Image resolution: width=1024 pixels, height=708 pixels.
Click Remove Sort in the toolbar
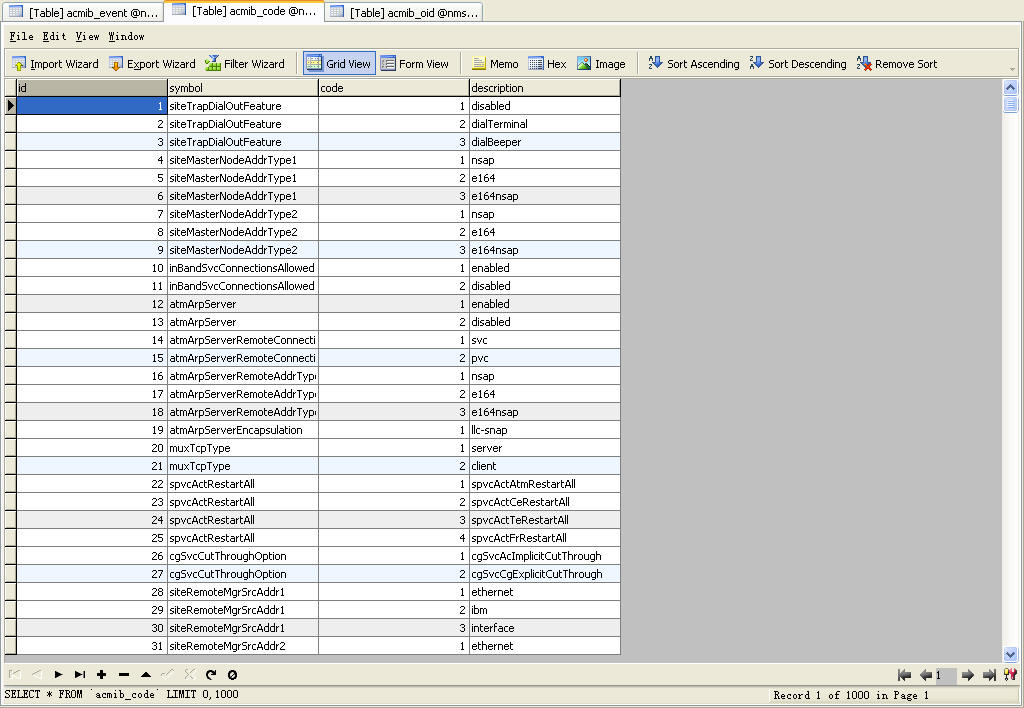[x=897, y=64]
